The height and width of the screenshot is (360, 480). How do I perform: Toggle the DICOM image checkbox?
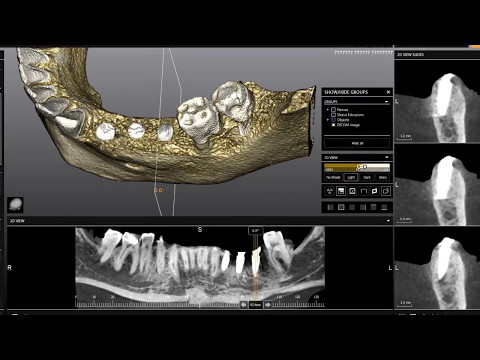333,125
